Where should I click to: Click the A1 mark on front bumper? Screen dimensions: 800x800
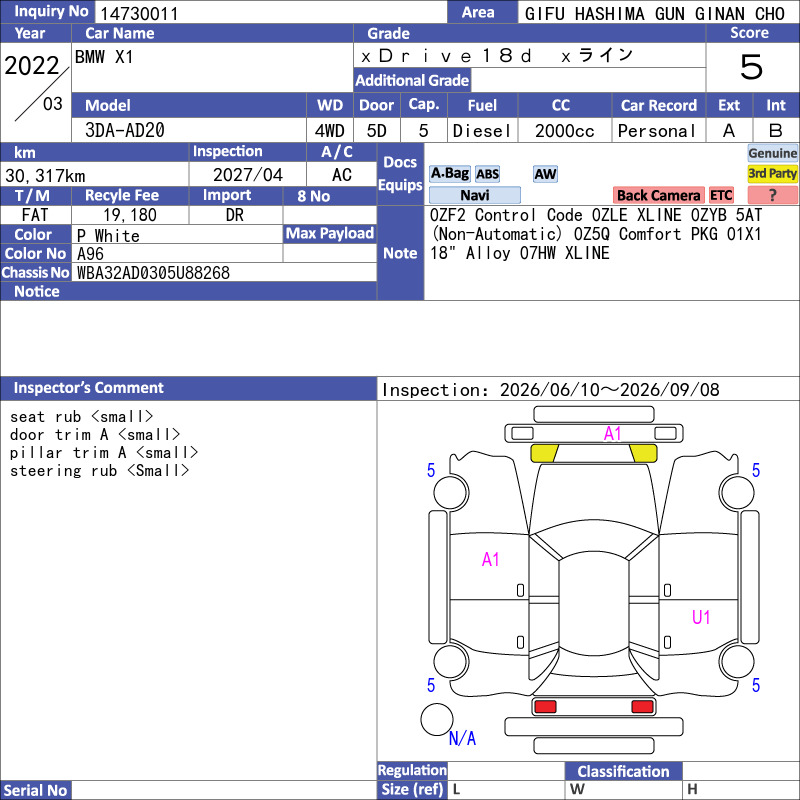coord(612,434)
